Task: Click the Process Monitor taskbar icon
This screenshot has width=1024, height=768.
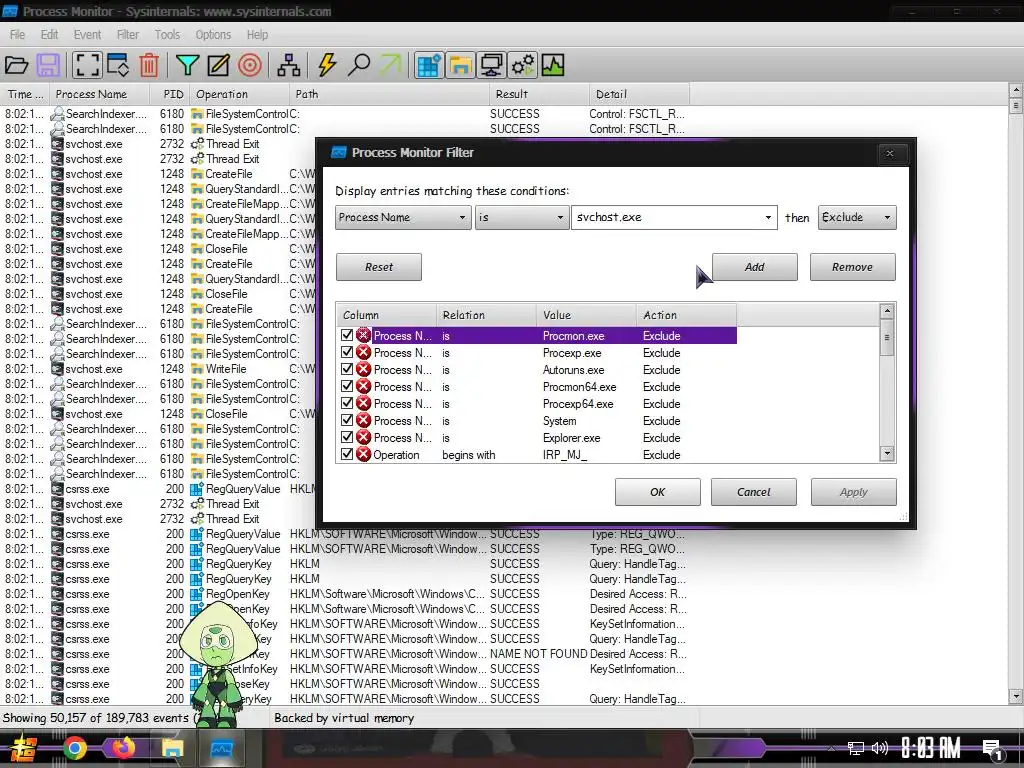Action: [x=221, y=748]
